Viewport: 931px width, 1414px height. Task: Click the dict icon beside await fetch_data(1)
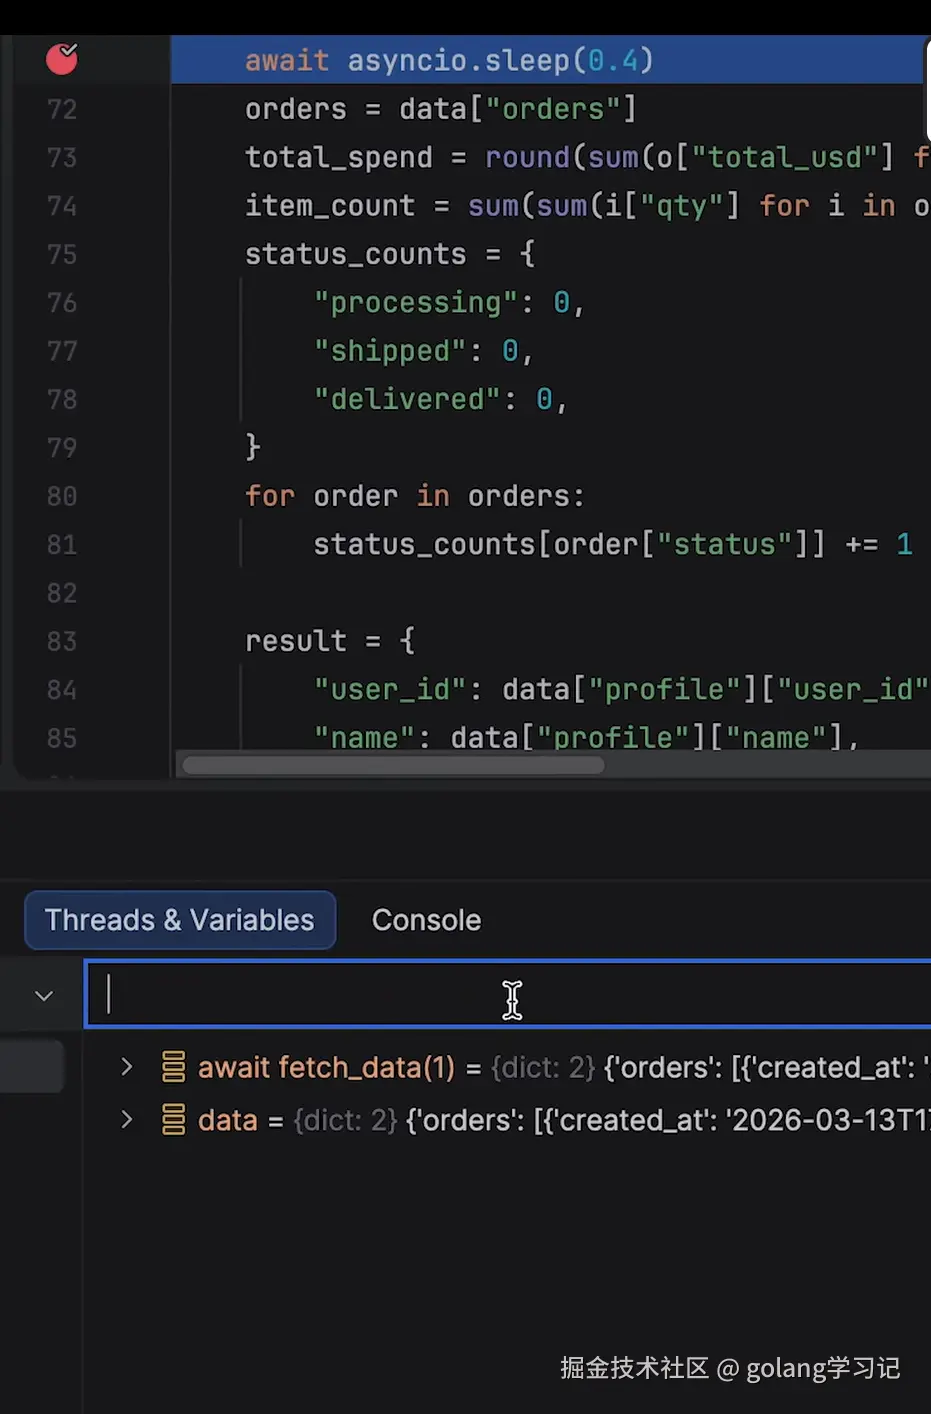173,1067
